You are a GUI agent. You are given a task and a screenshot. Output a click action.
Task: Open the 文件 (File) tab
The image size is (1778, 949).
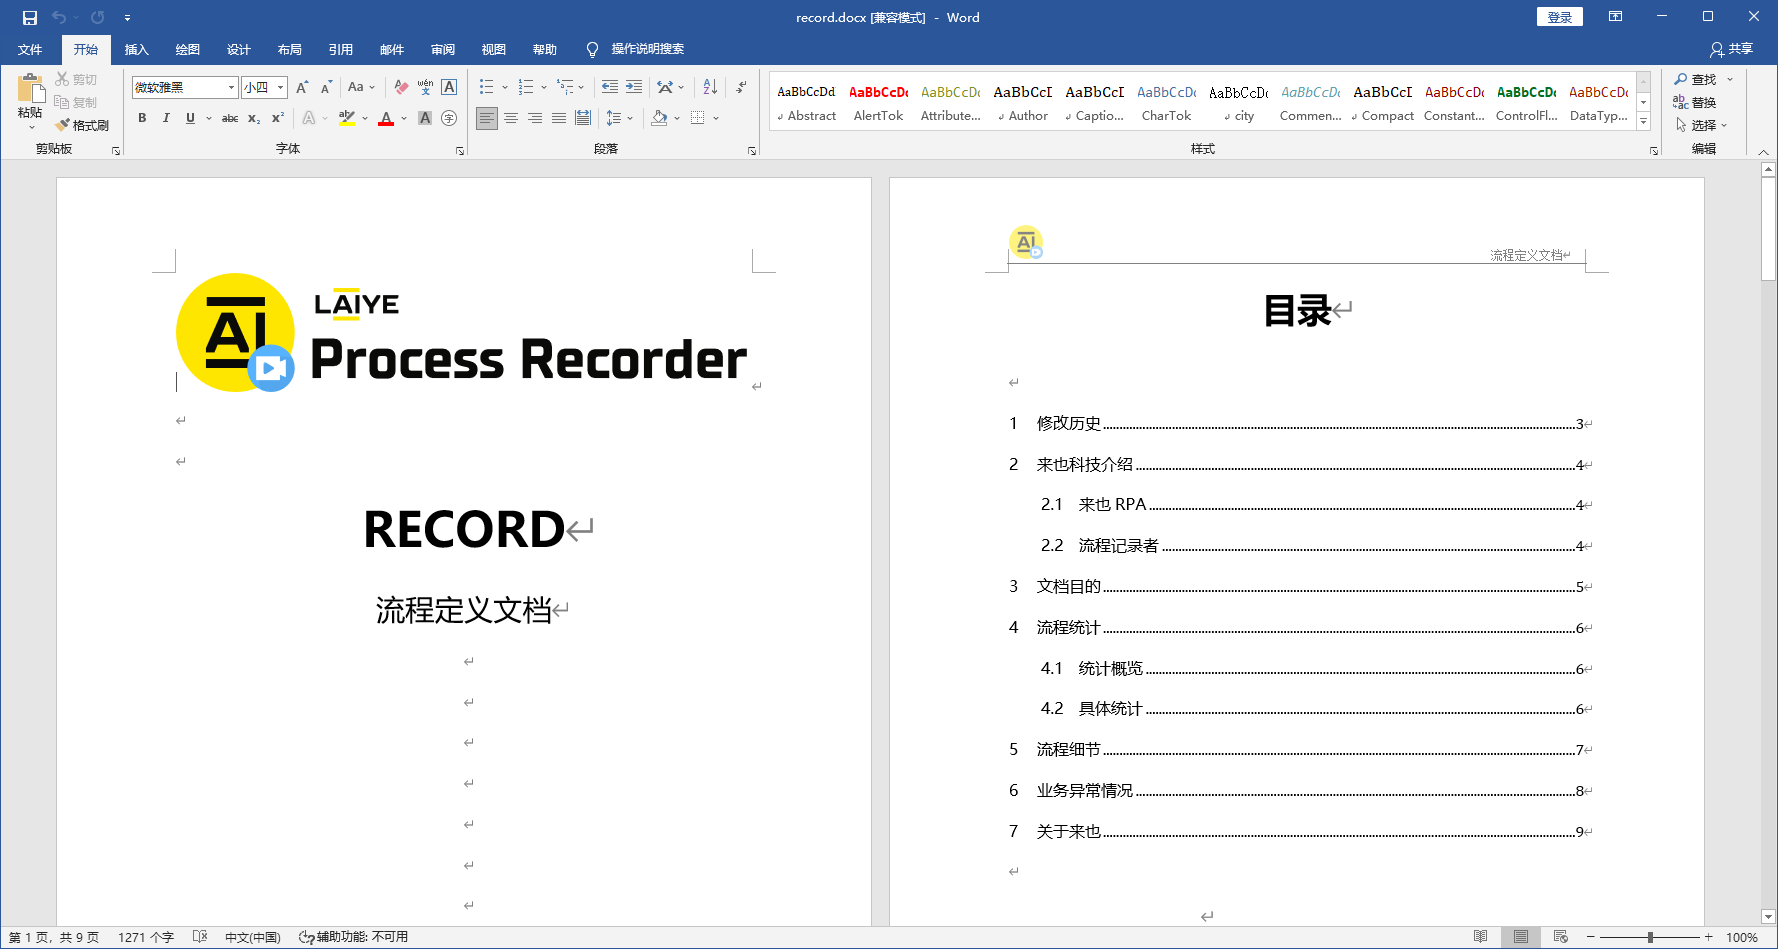coord(30,49)
